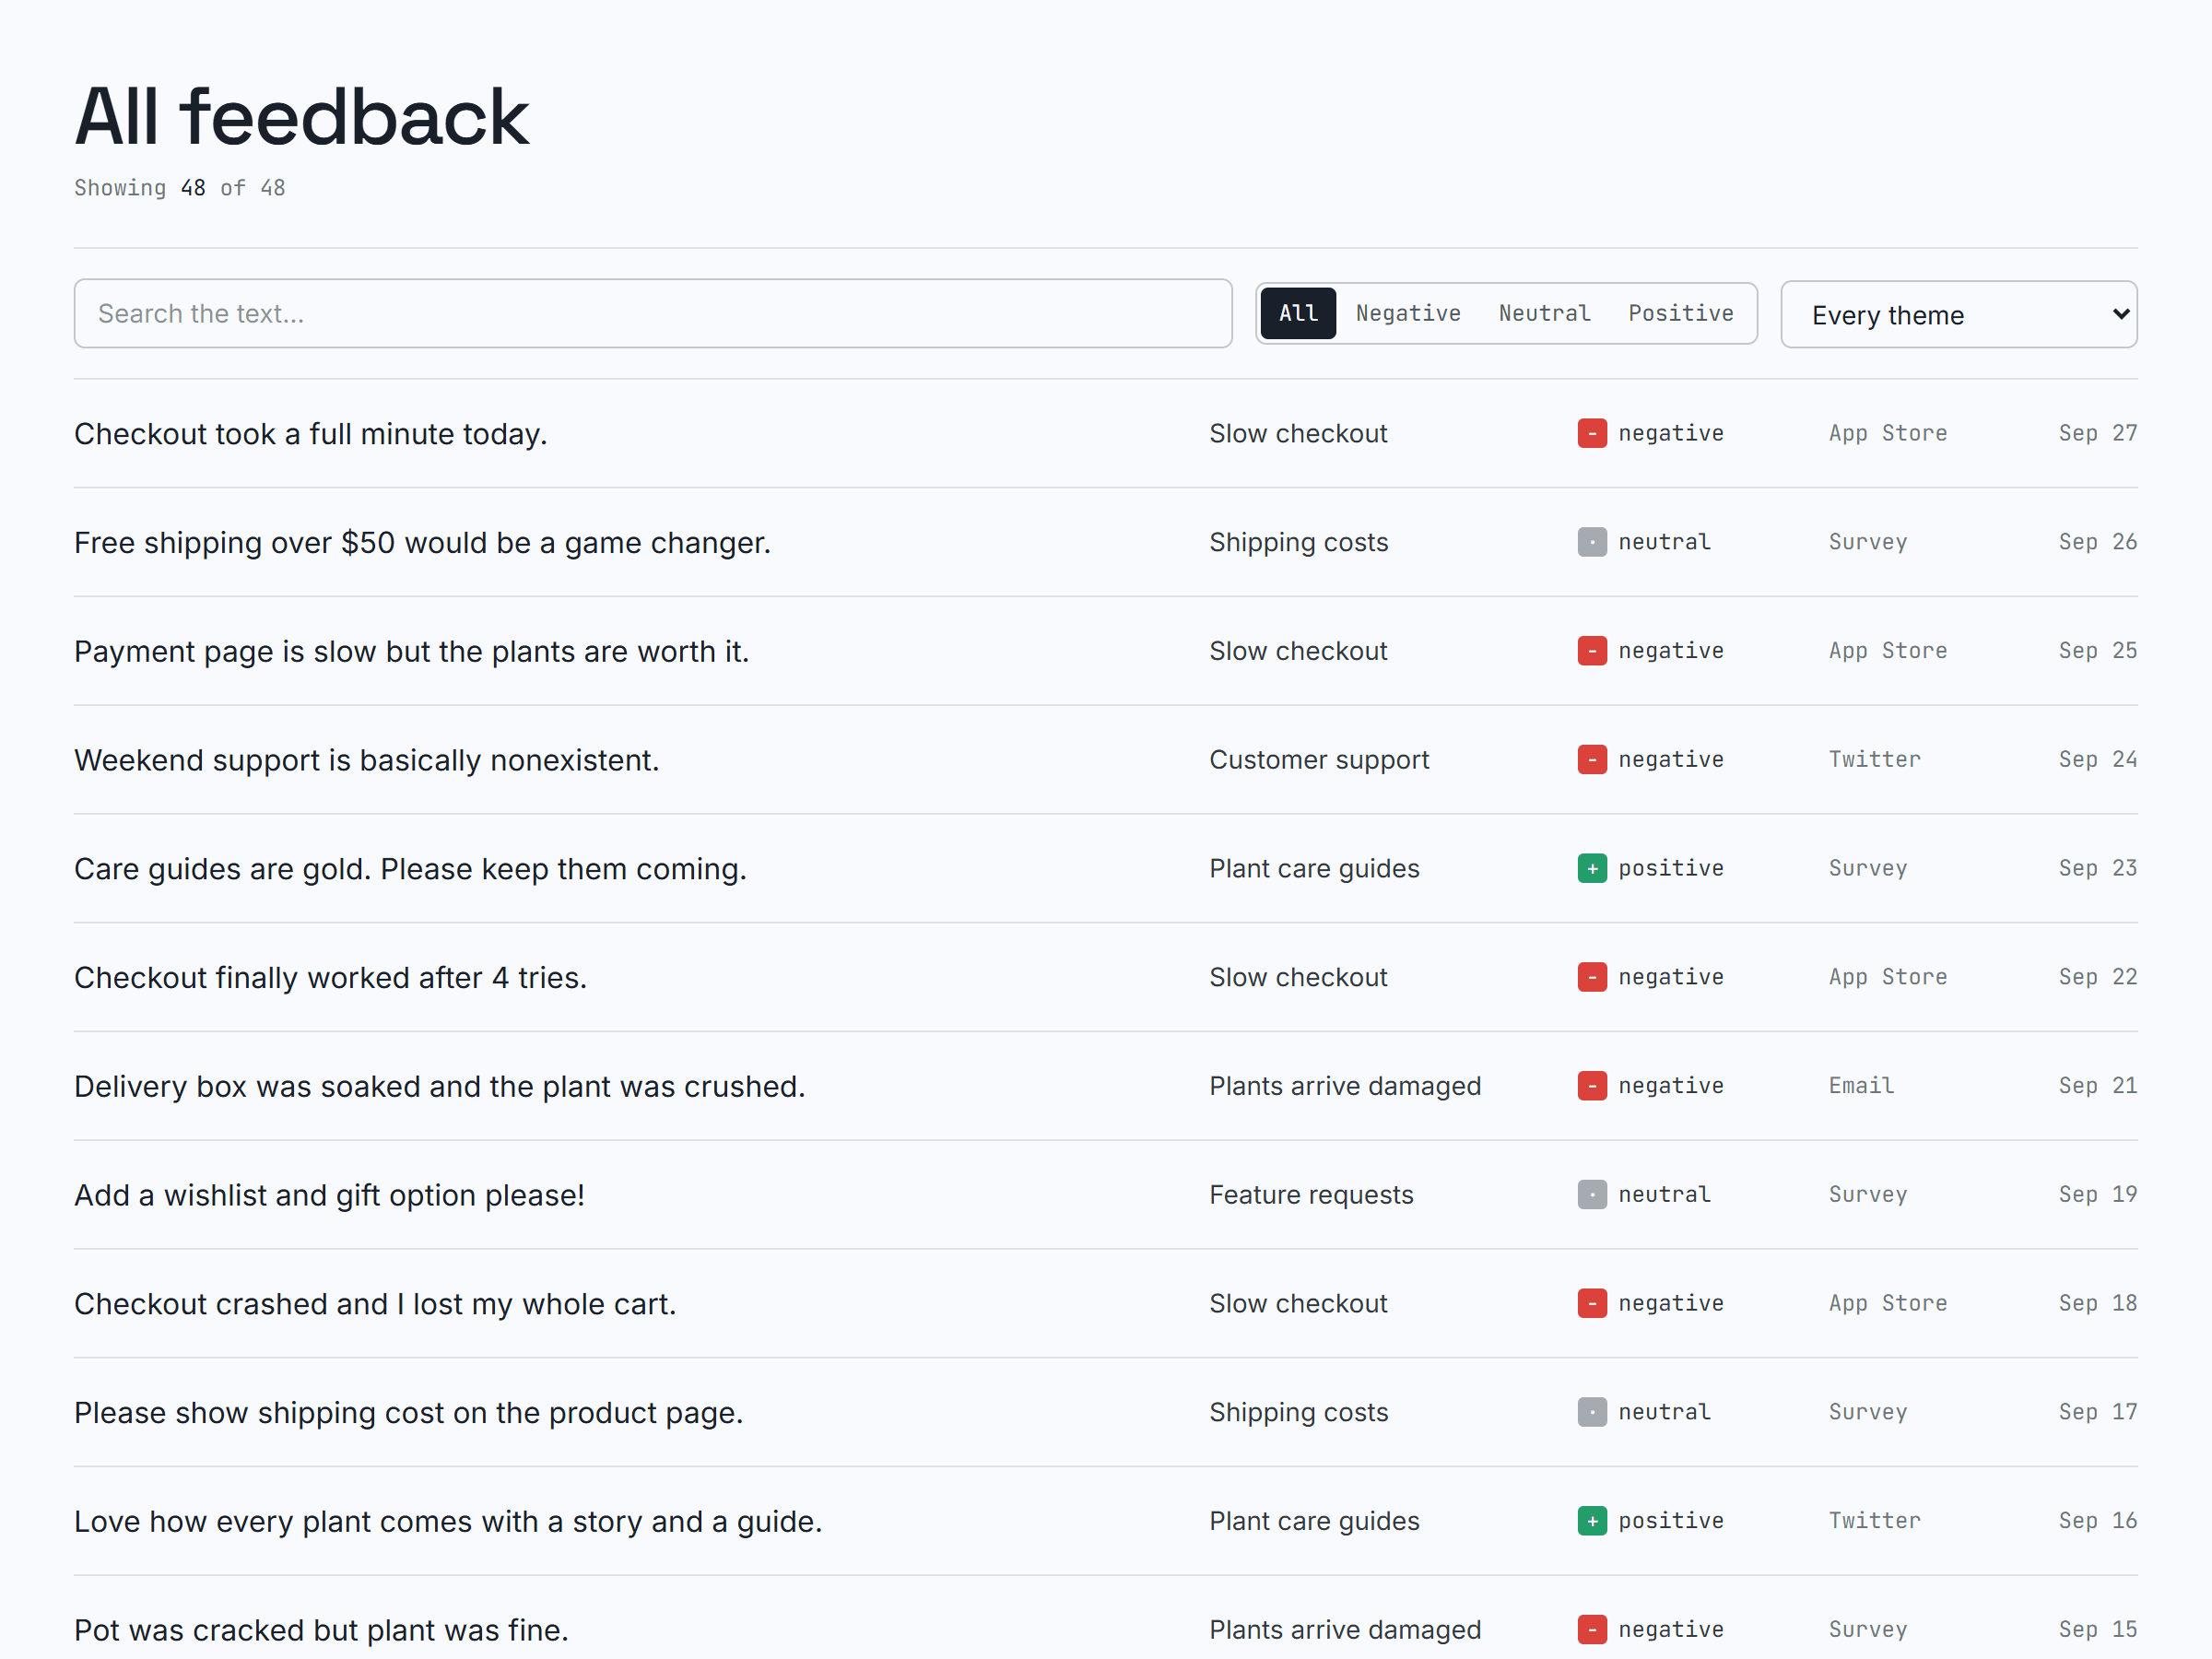Image resolution: width=2212 pixels, height=1659 pixels.
Task: Click 'Twitter' source in Sep 24 row
Action: click(x=1874, y=760)
